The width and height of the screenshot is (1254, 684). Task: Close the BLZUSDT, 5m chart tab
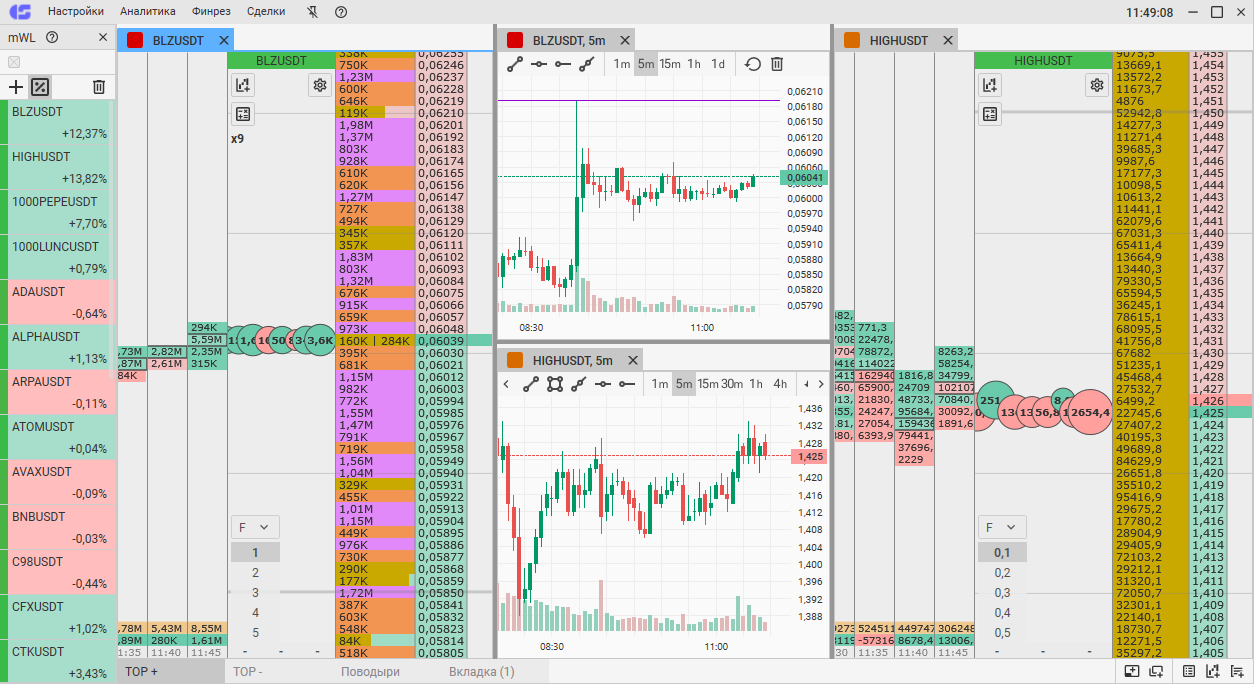(625, 40)
